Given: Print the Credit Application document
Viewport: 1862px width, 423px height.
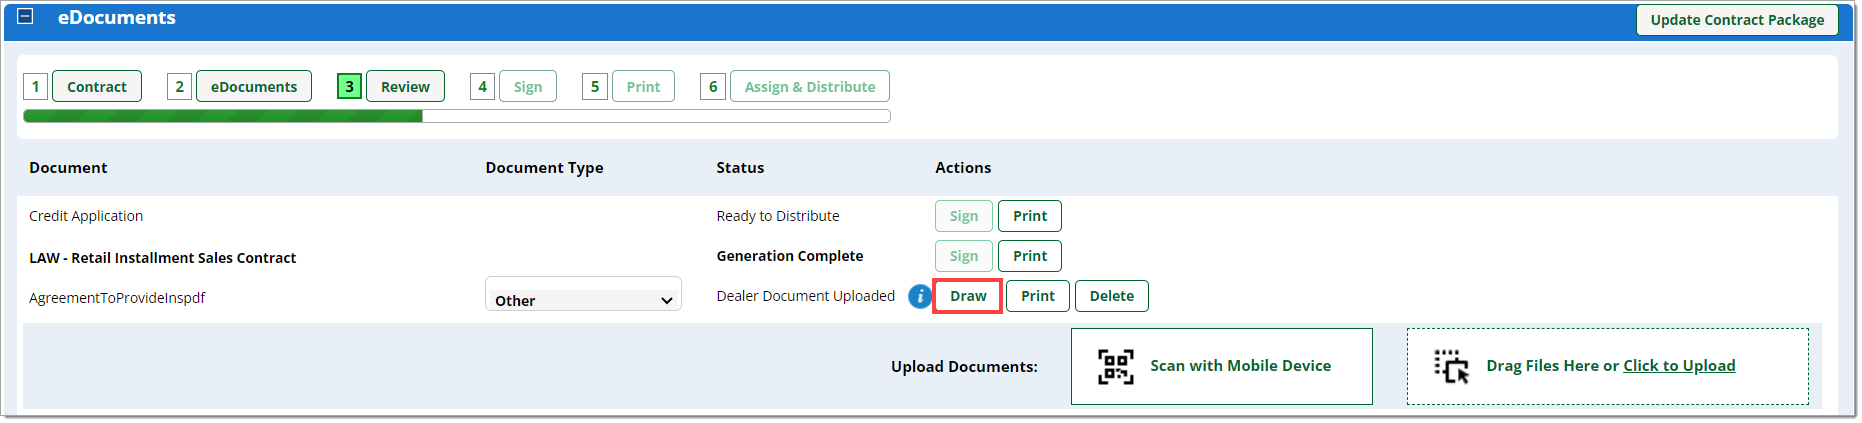Looking at the screenshot, I should [1030, 216].
